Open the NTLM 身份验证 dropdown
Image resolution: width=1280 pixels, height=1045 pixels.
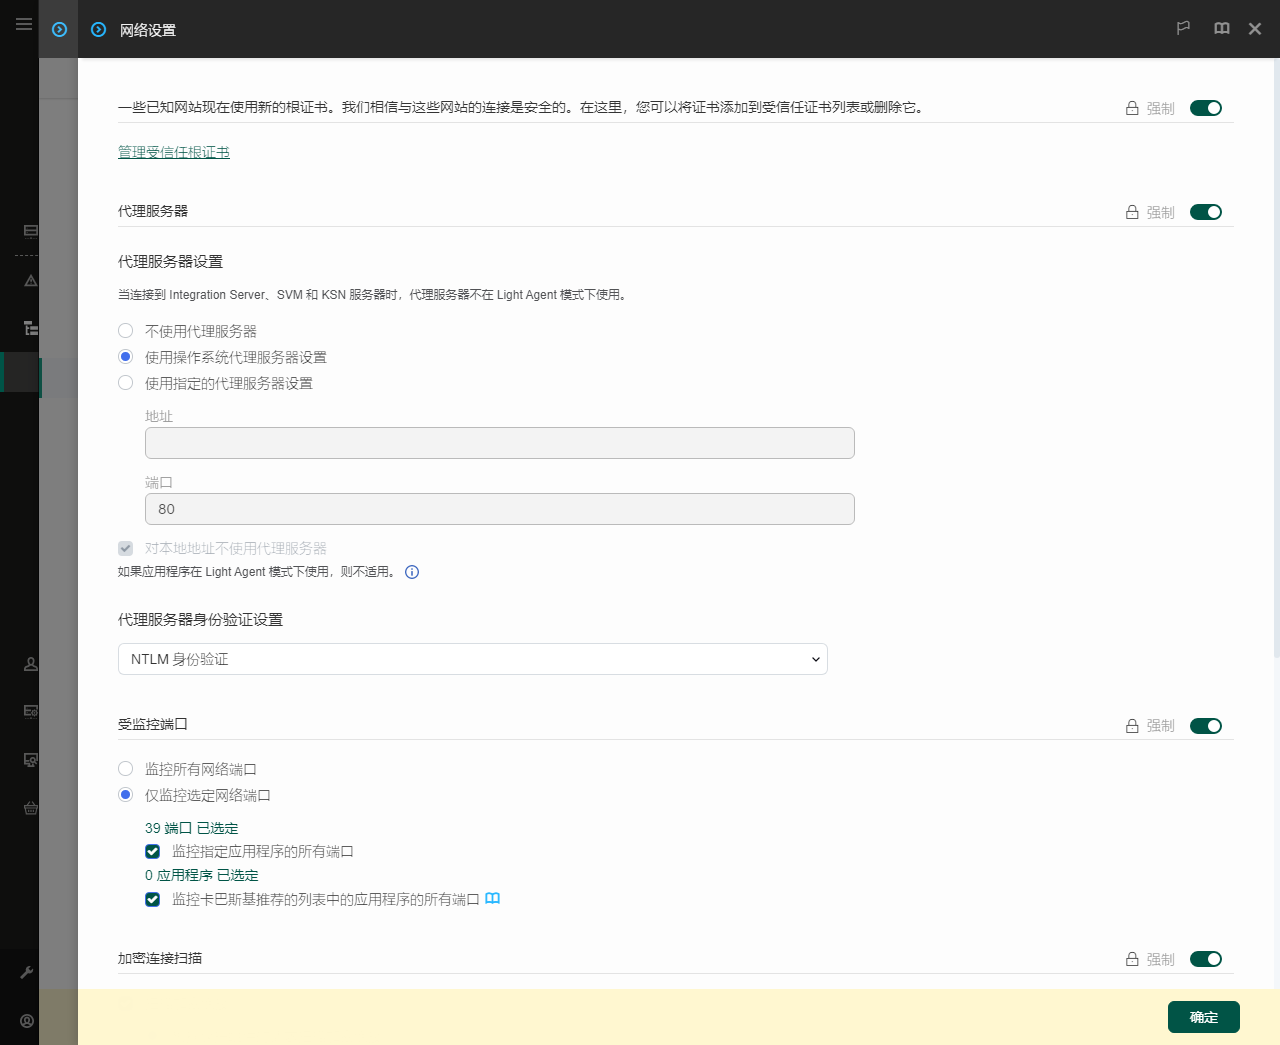pyautogui.click(x=472, y=659)
